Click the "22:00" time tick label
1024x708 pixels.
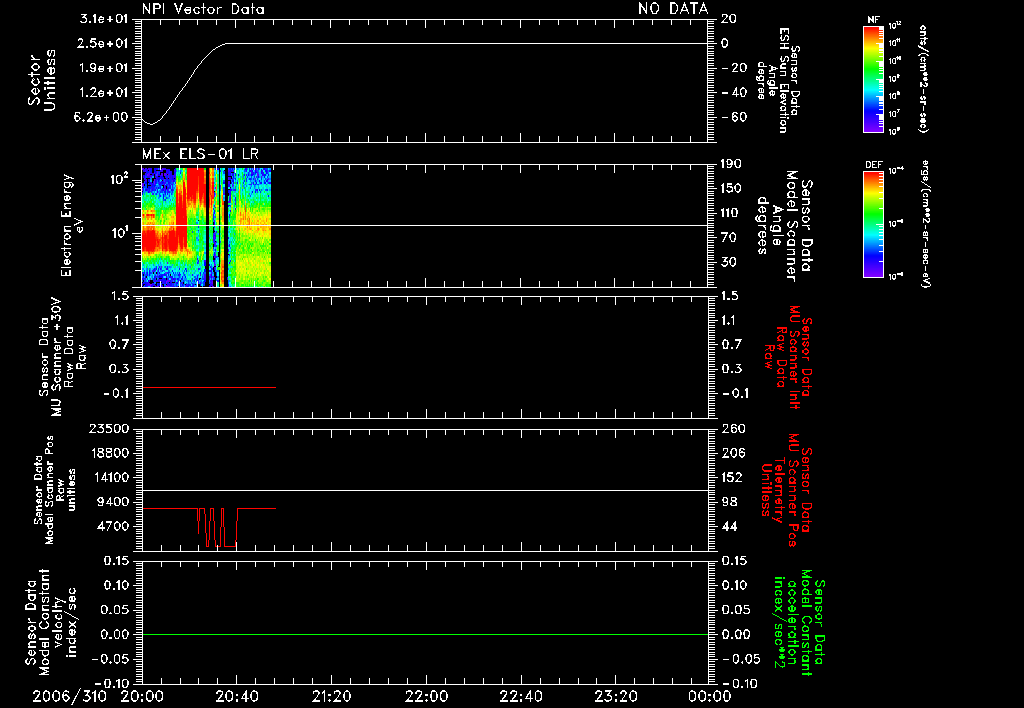(x=426, y=696)
